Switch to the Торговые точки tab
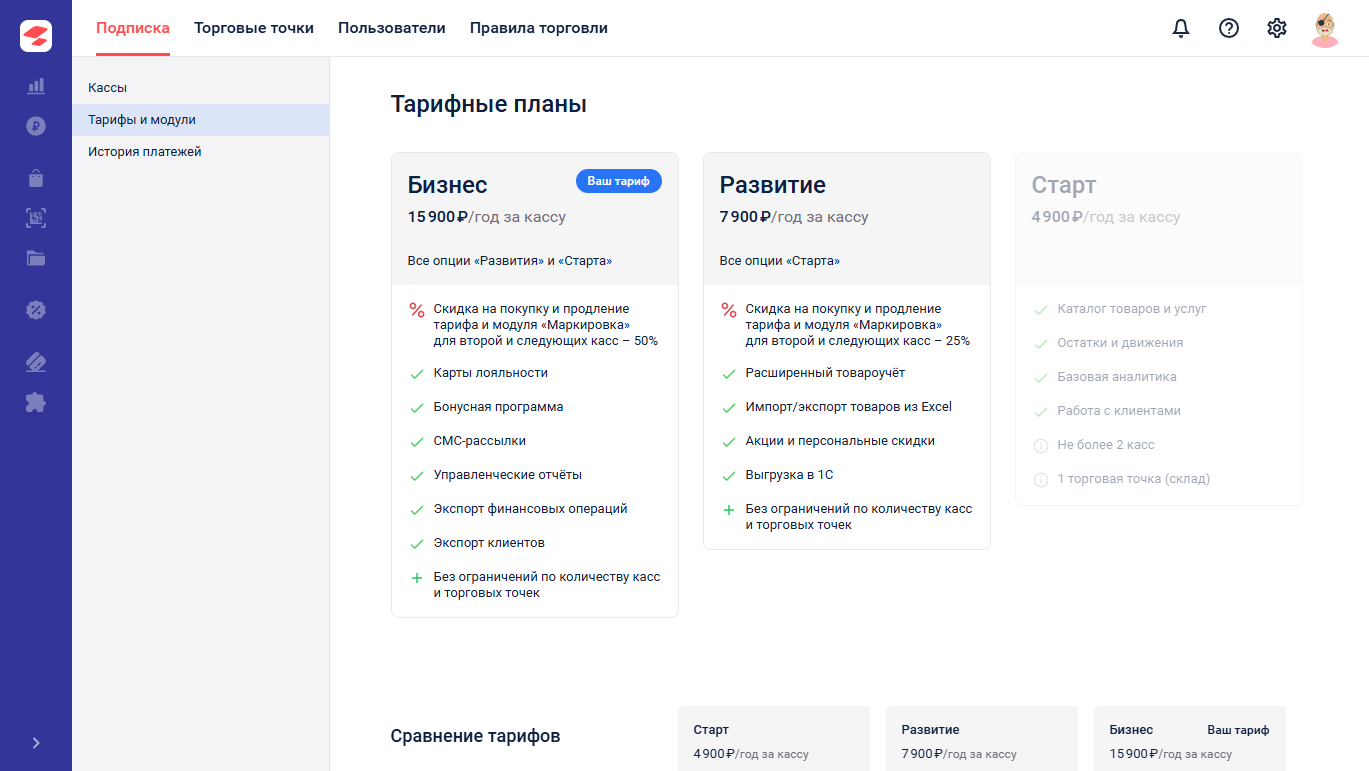Screen dimensions: 1369x771 pyautogui.click(x=254, y=28)
